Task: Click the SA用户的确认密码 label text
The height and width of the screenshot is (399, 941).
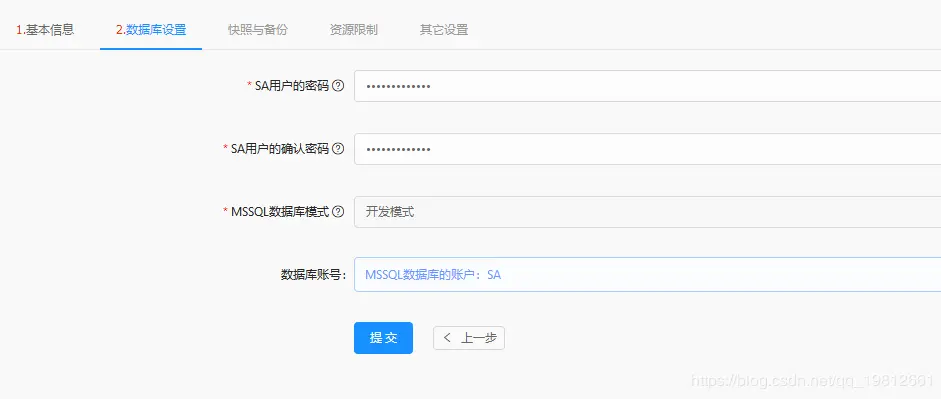Action: click(280, 149)
